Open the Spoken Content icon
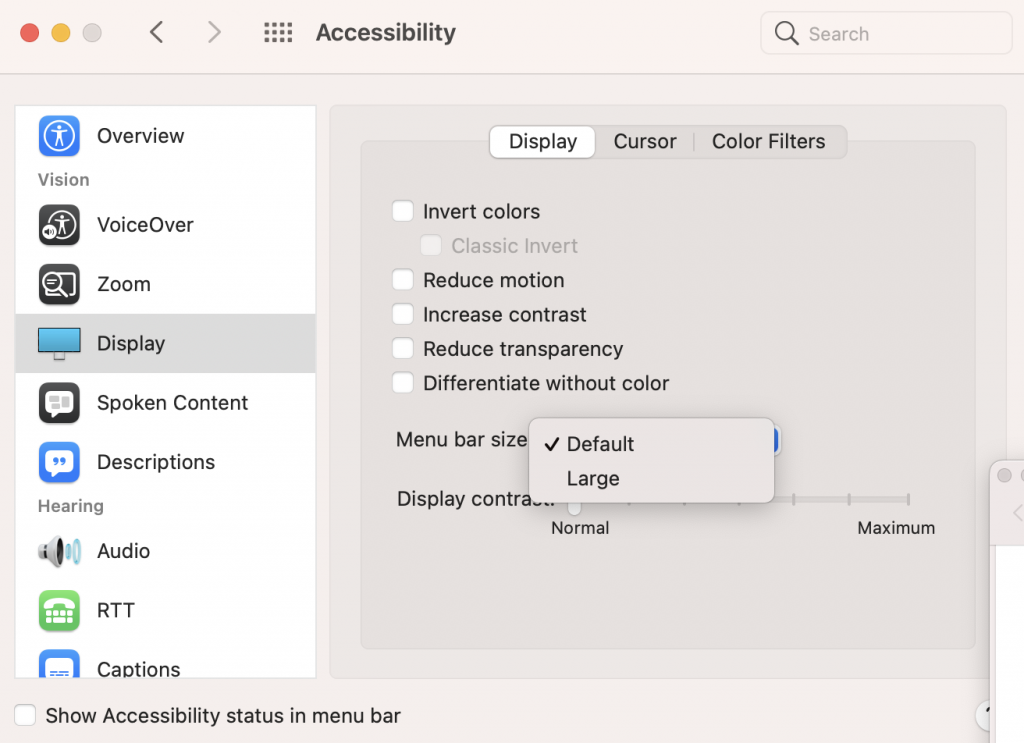The image size is (1024, 743). click(59, 403)
